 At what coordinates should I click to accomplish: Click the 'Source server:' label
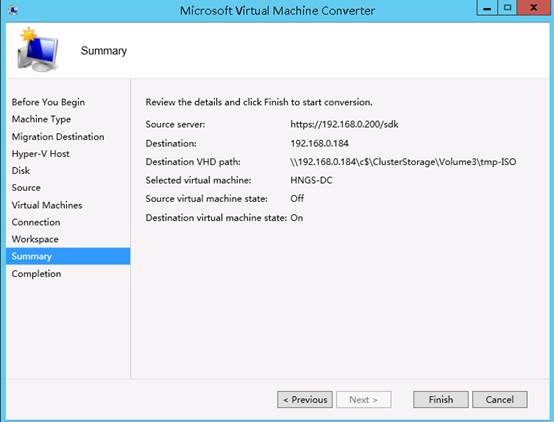point(175,124)
